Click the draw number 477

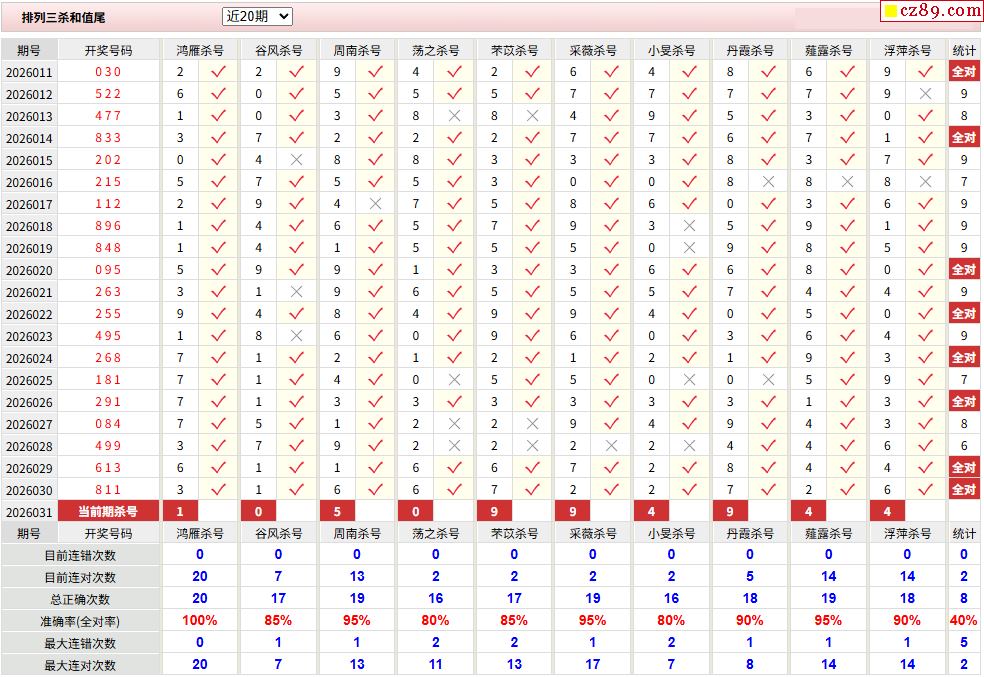(x=108, y=116)
